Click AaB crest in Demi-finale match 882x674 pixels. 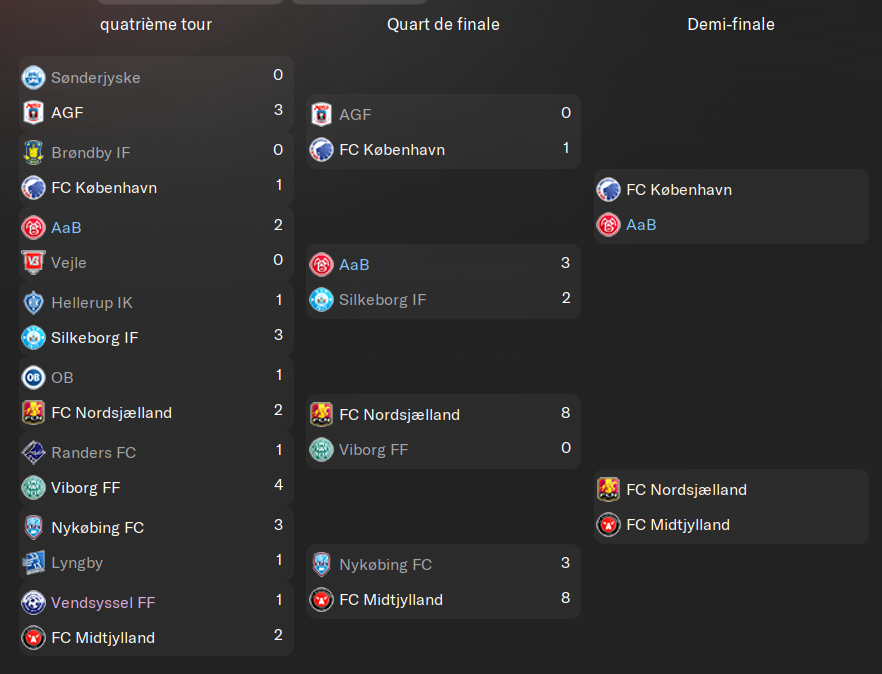[x=609, y=225]
